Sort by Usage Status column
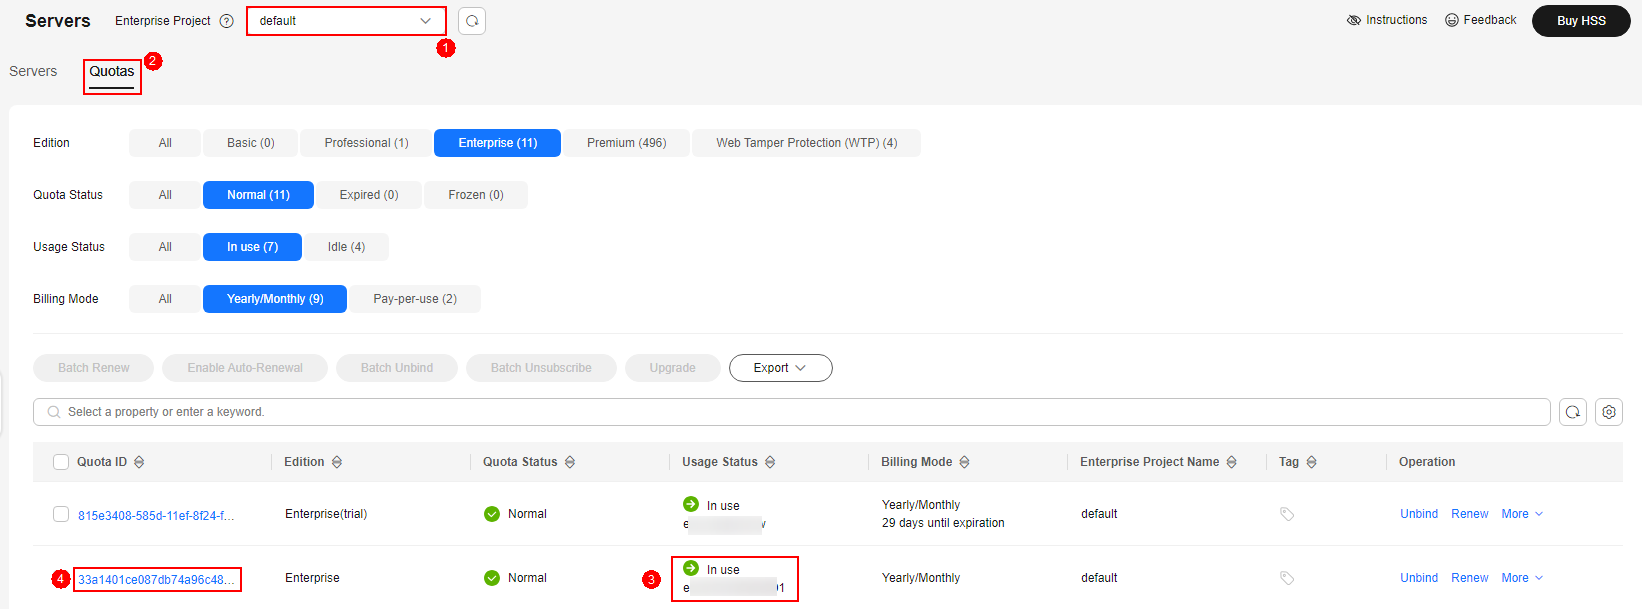The image size is (1642, 609). tap(770, 462)
